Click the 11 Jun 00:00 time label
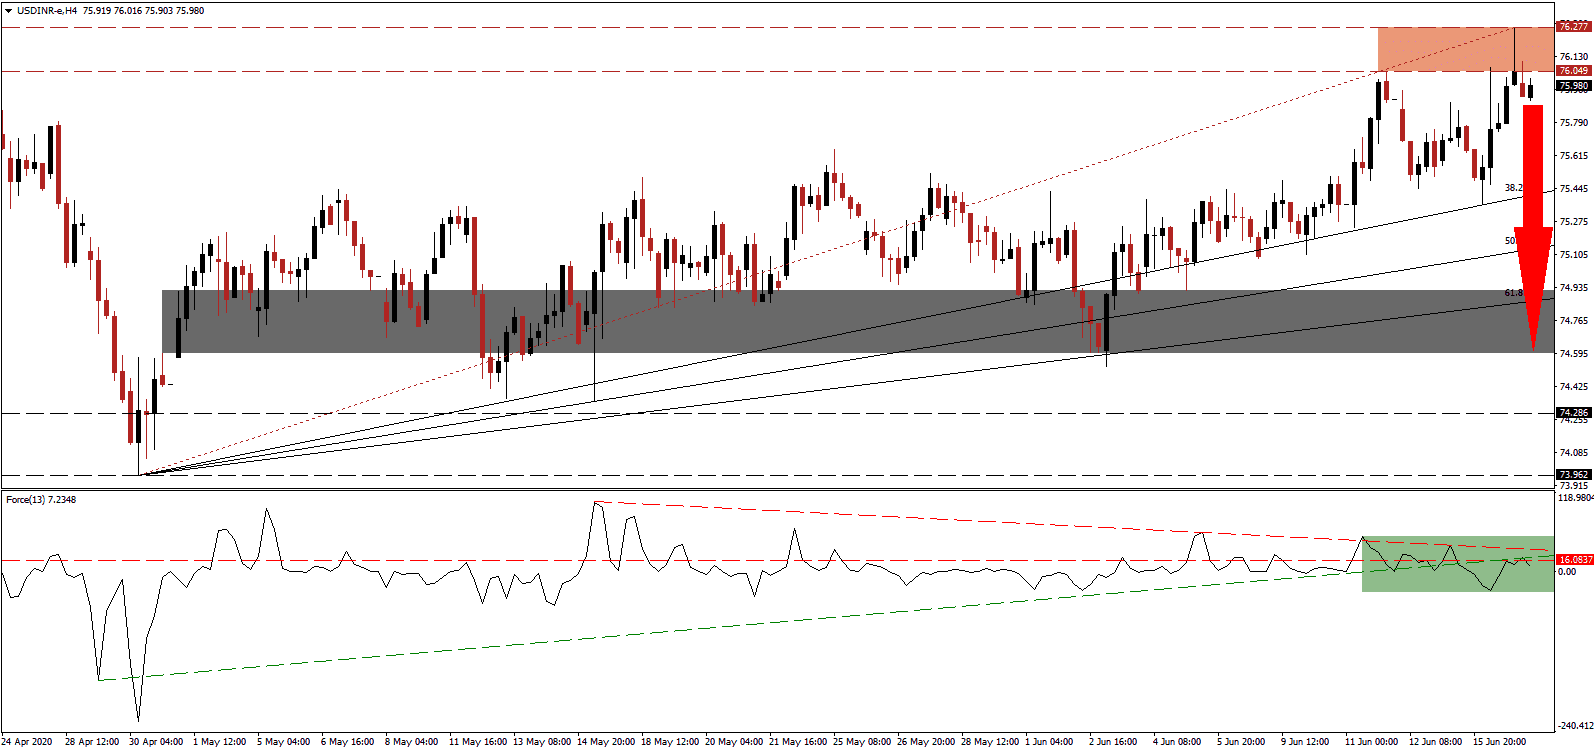Image resolution: width=1594 pixels, height=753 pixels. point(1372,742)
